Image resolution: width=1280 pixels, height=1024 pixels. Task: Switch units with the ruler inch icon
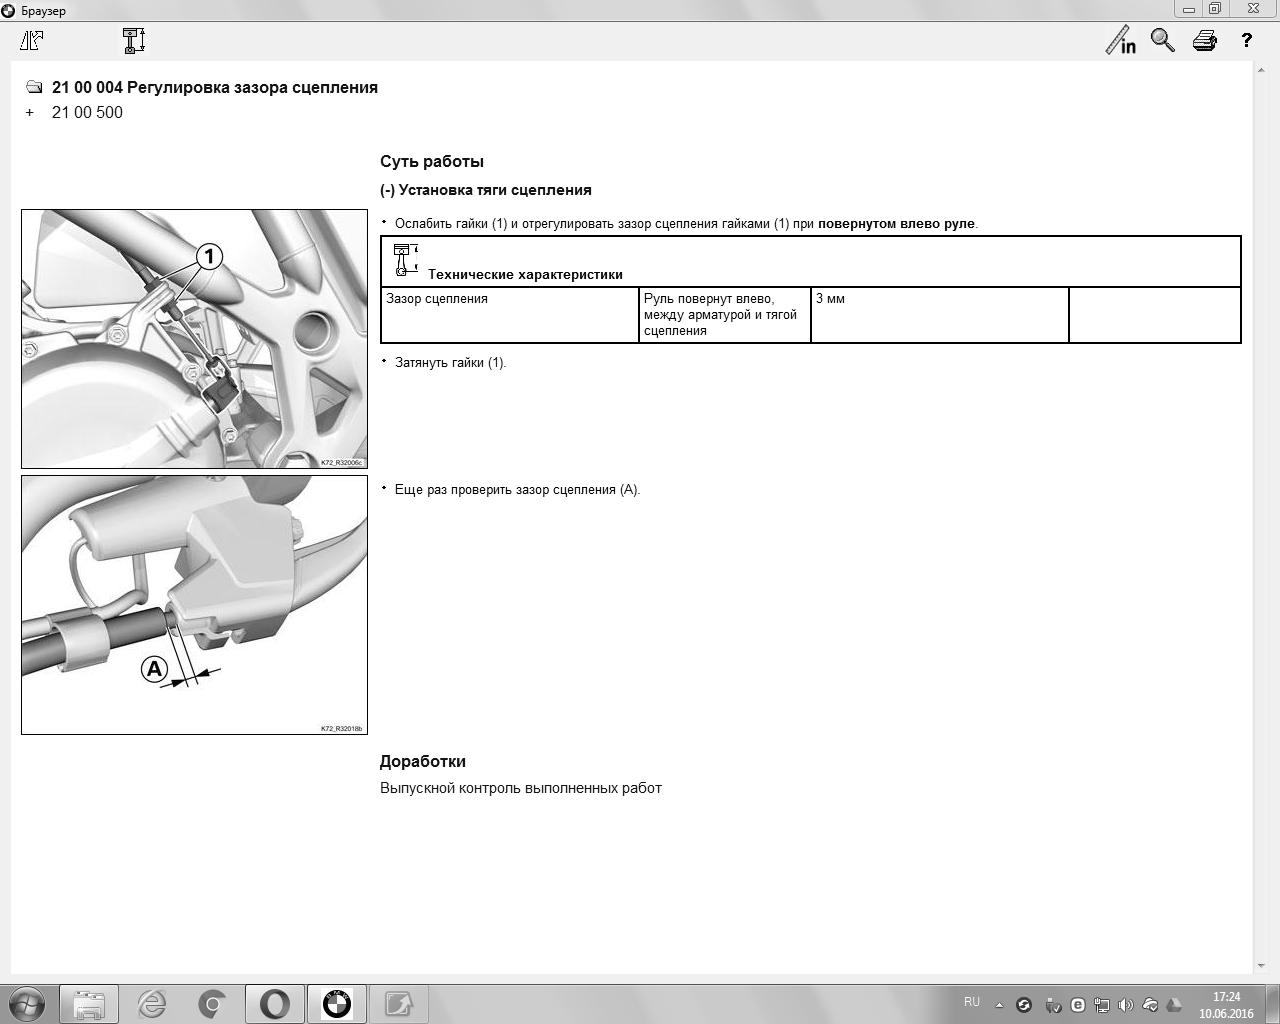click(1120, 41)
